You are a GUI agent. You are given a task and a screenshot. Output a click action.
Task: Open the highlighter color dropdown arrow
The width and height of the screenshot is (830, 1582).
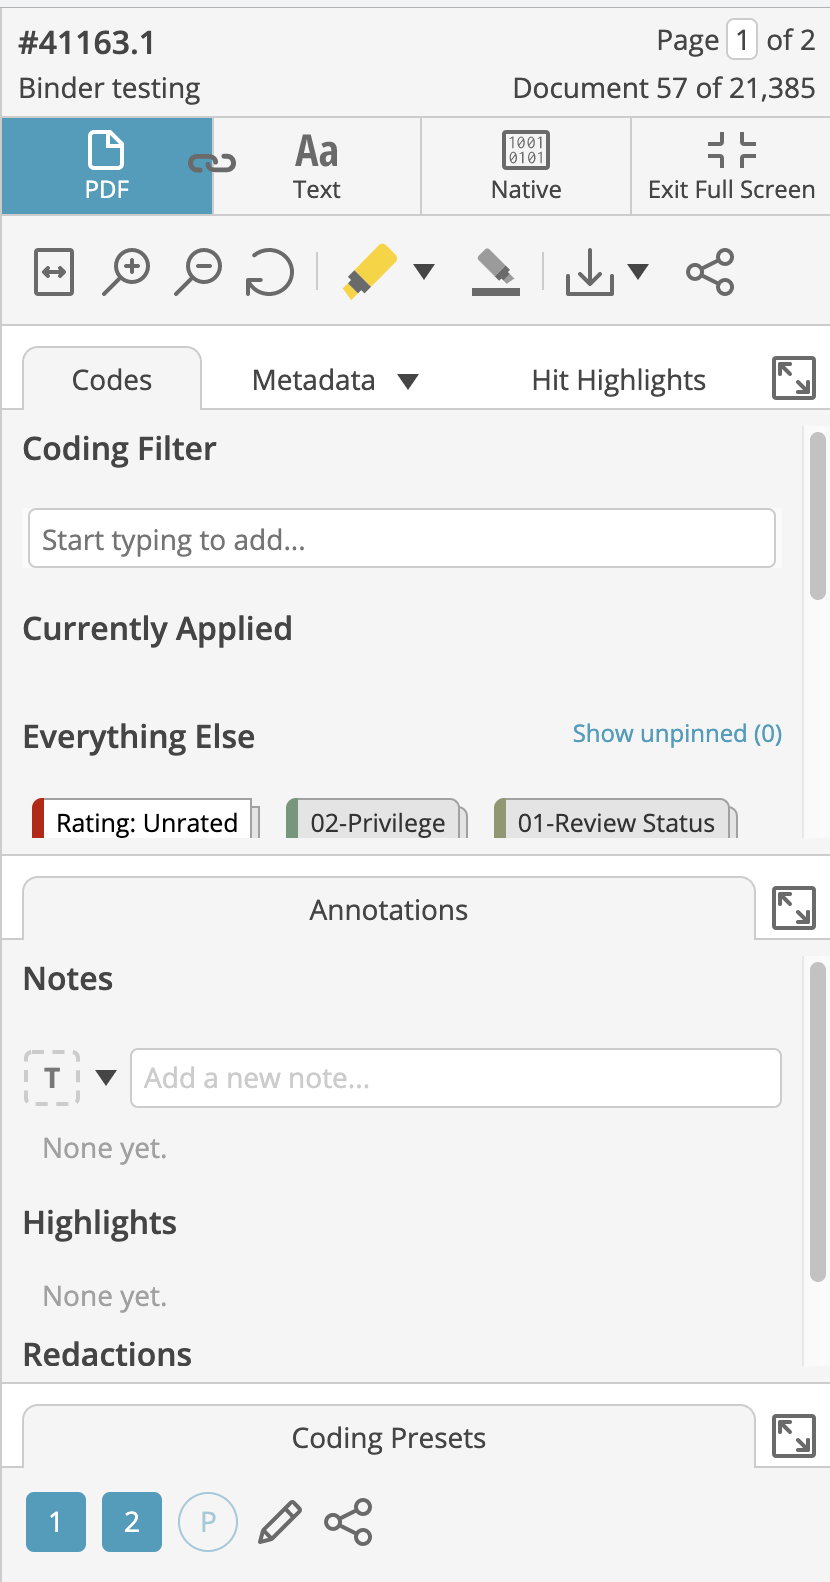pos(424,271)
